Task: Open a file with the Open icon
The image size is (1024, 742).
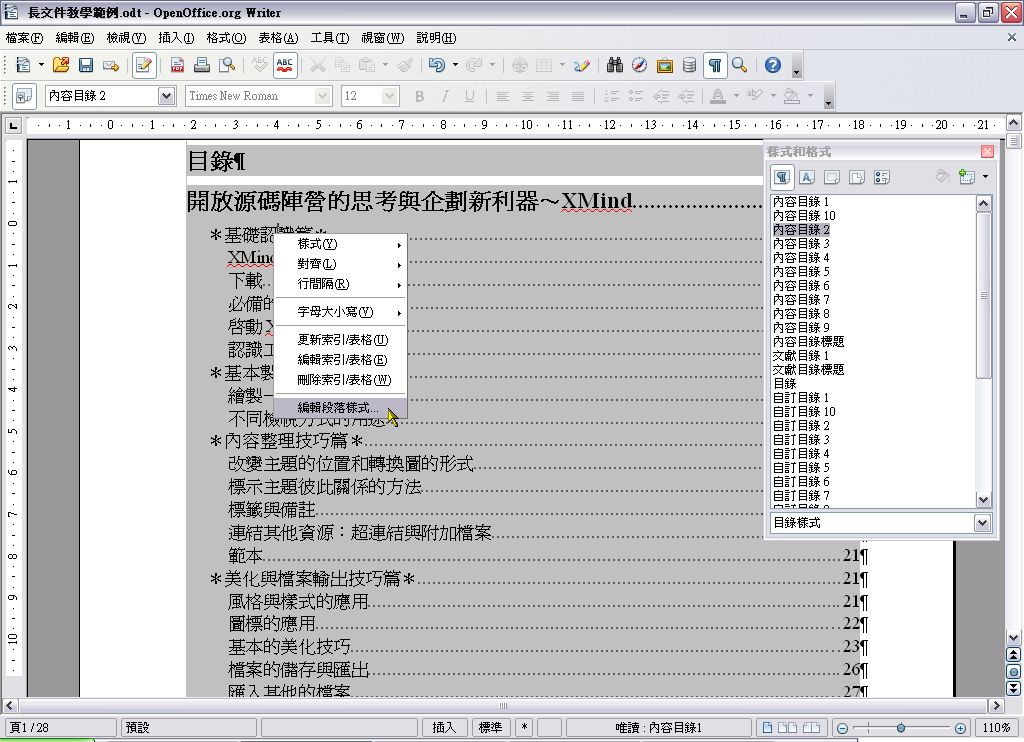Action: [61, 65]
